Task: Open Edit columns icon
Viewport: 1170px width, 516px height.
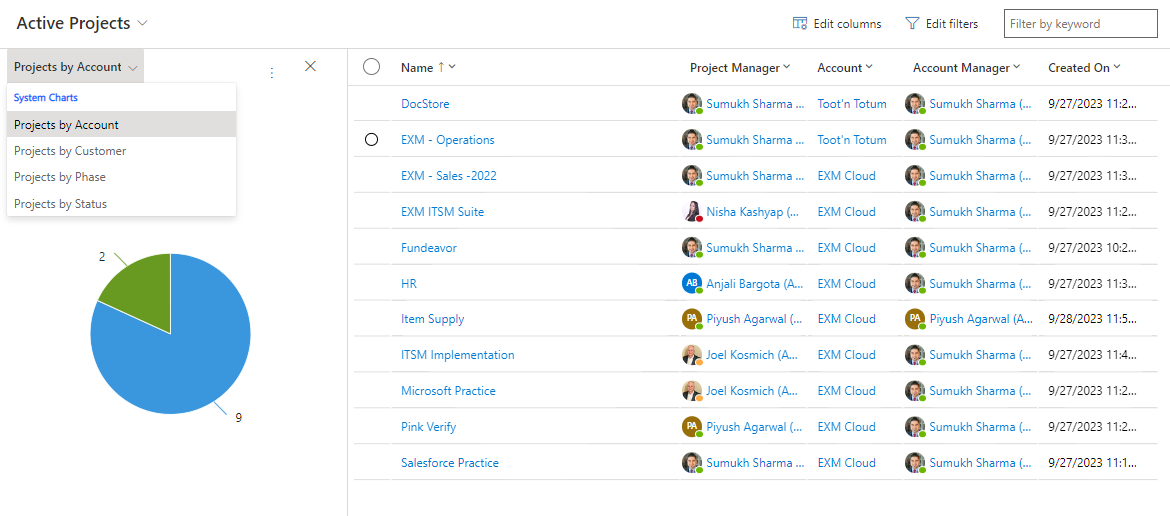Action: click(x=800, y=24)
